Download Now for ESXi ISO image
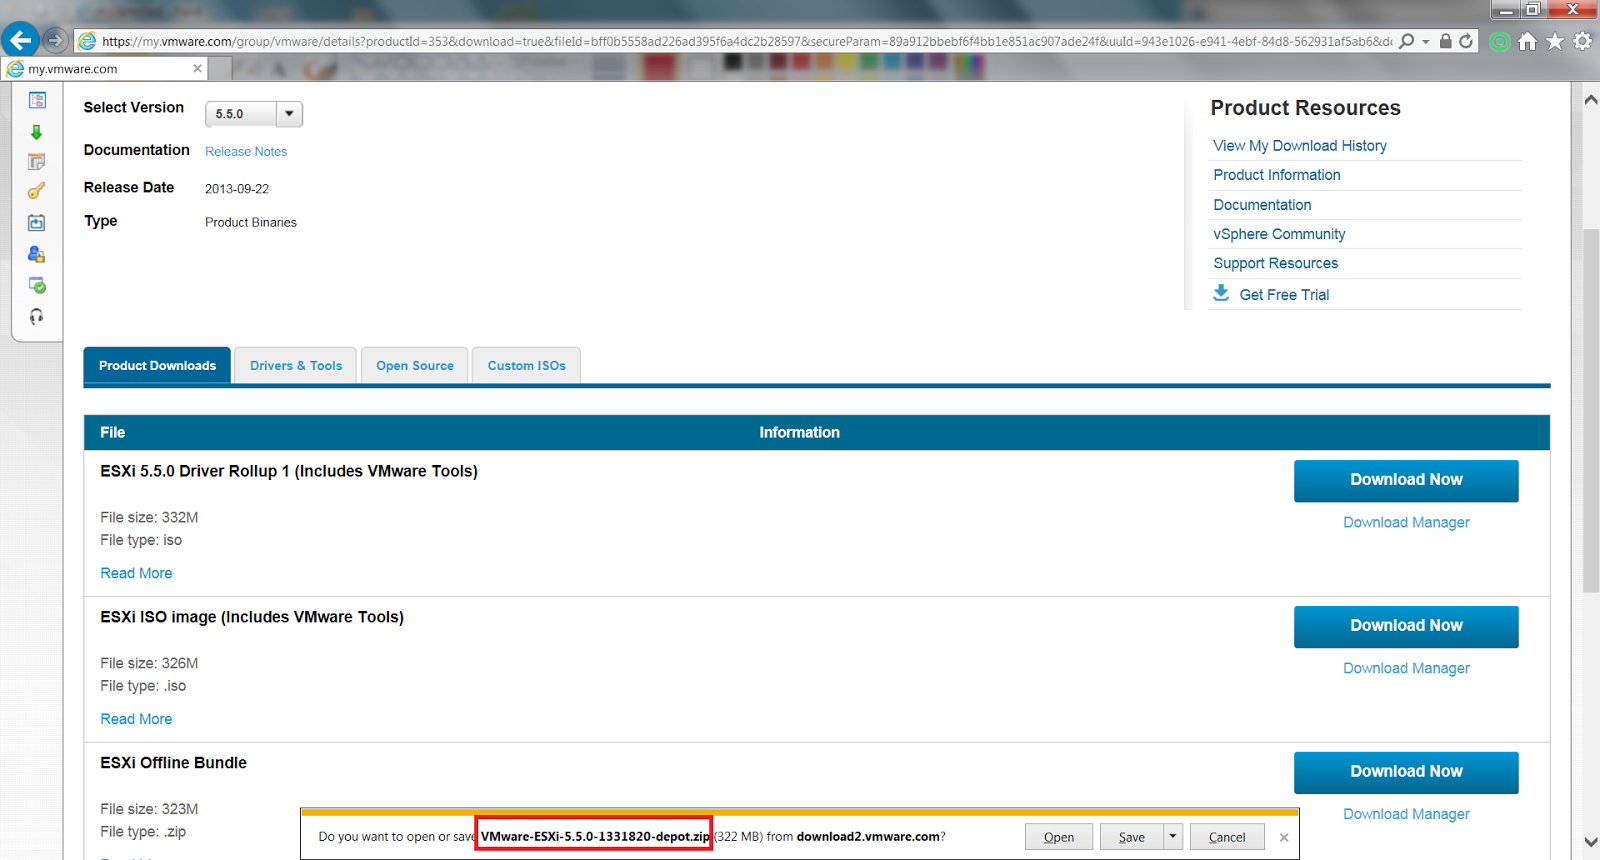1600x860 pixels. 1406,627
